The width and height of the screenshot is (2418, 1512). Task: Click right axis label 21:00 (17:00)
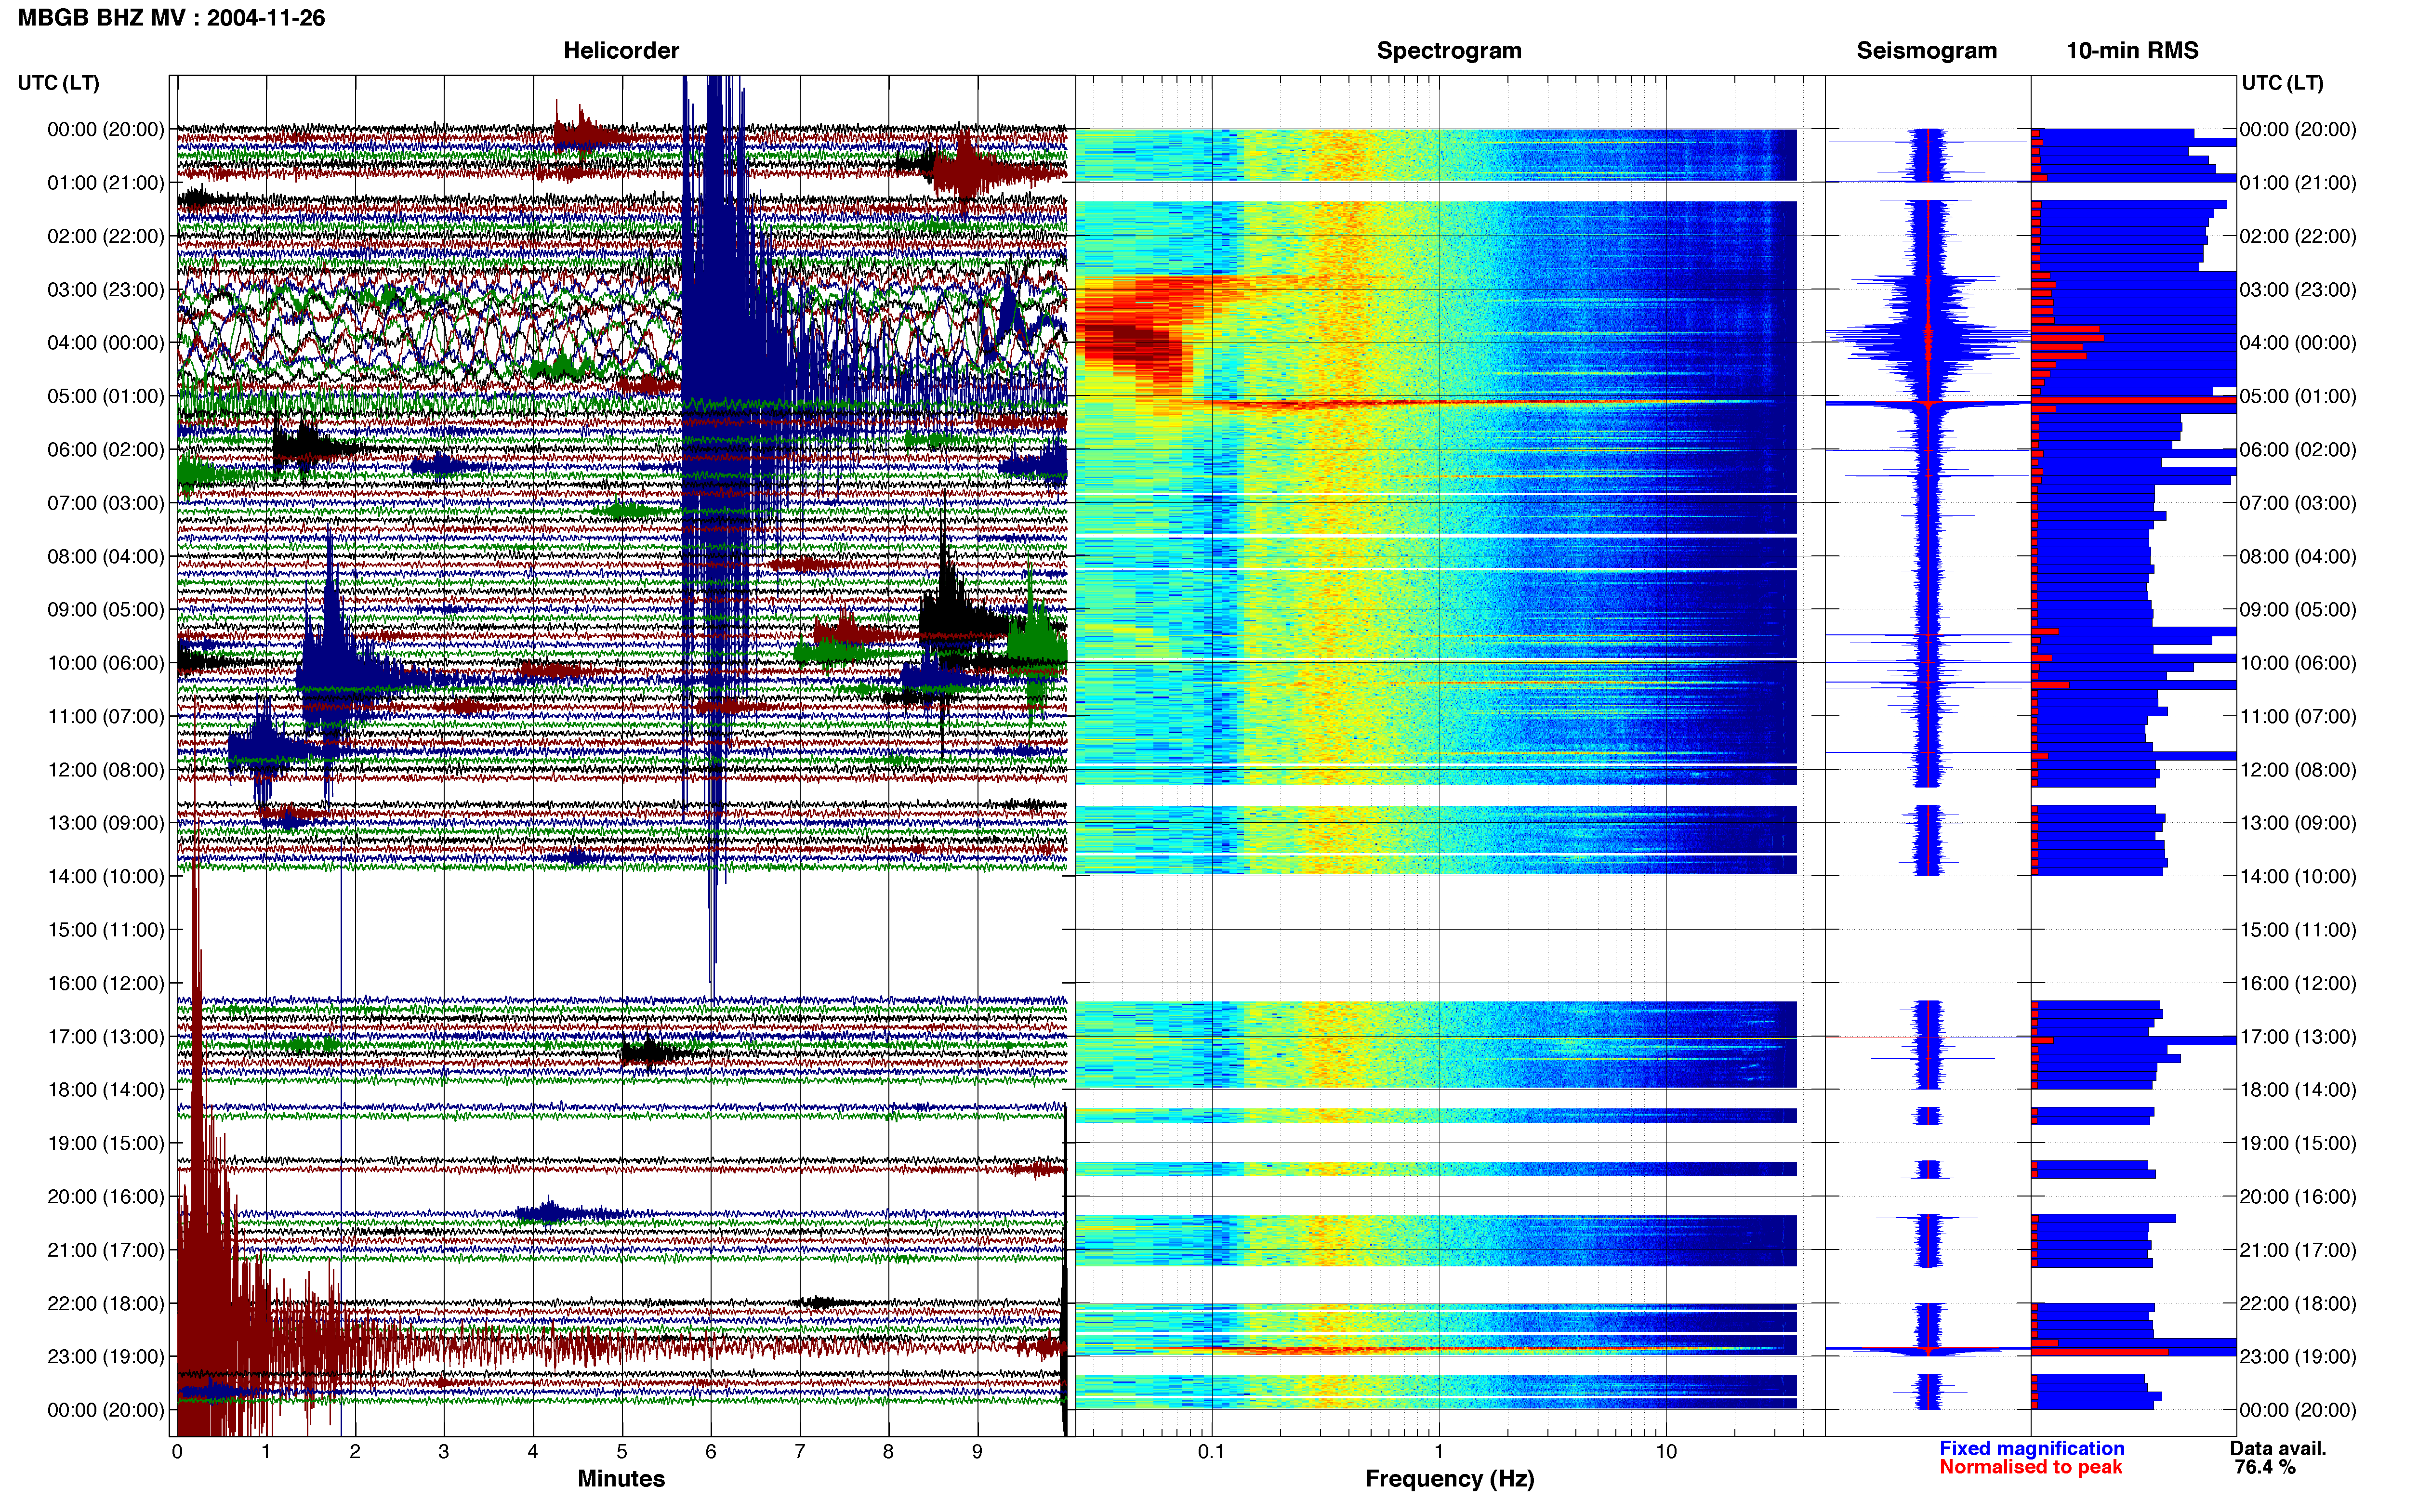[x=2298, y=1250]
